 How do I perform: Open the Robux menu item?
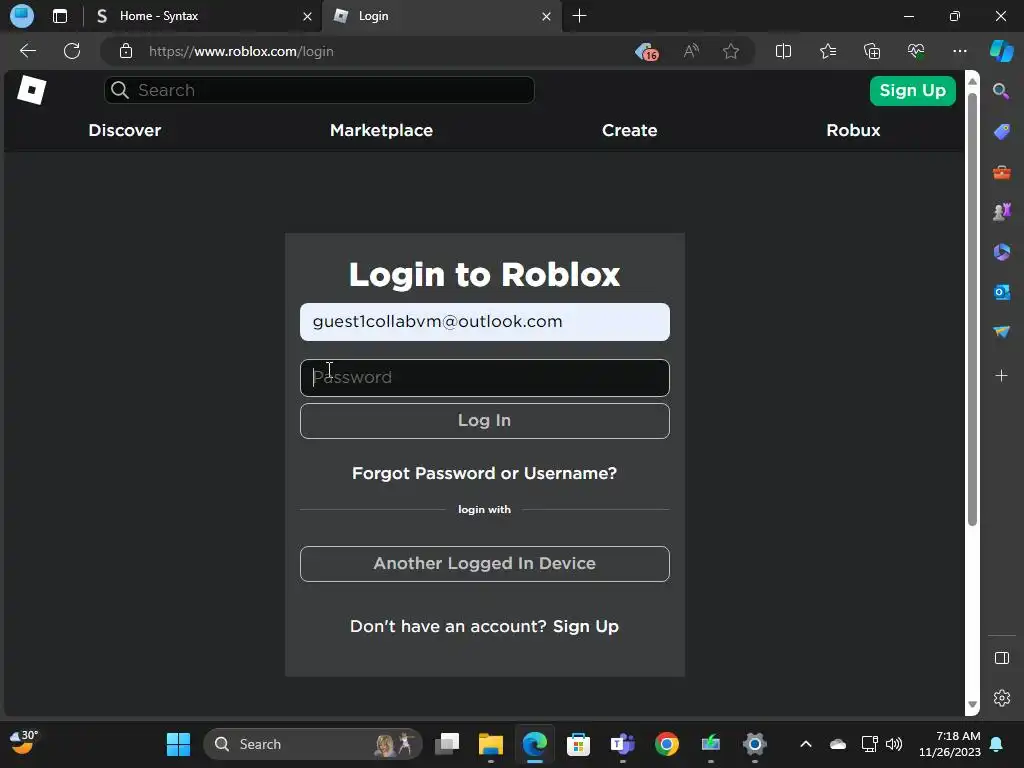(x=853, y=130)
